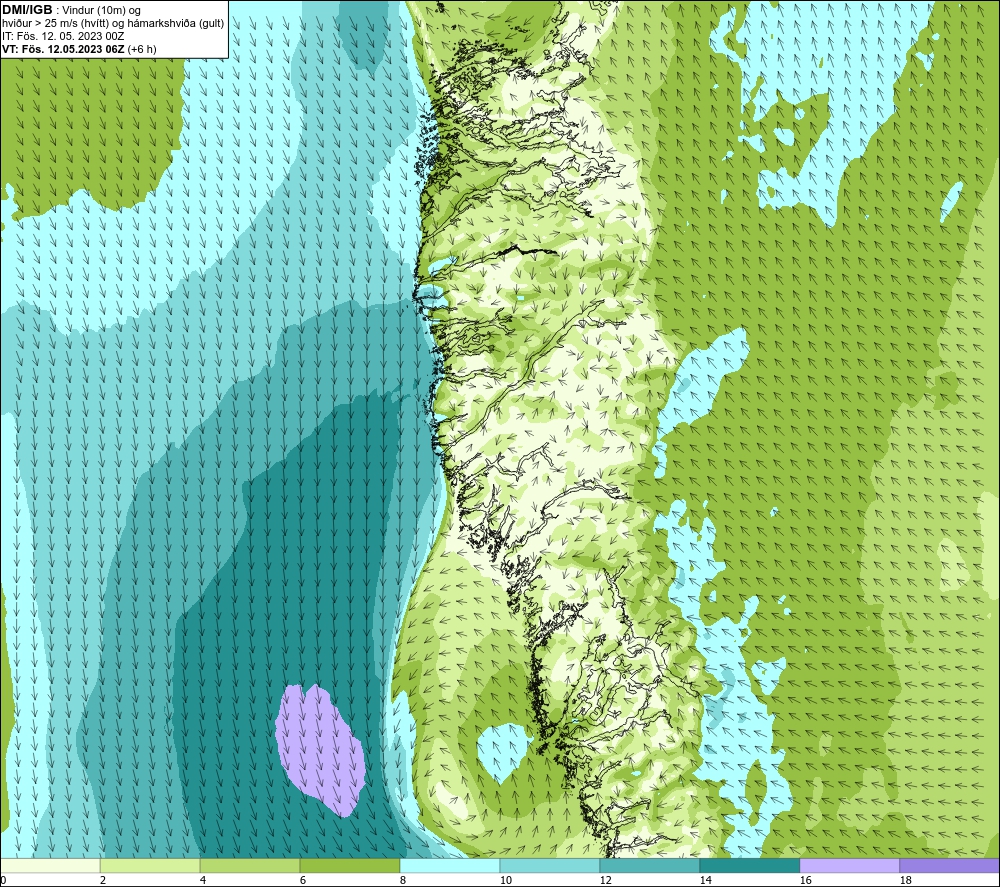The image size is (1000, 887).
Task: Click the '(+6 h)' forecast offset text
Action: (142, 49)
